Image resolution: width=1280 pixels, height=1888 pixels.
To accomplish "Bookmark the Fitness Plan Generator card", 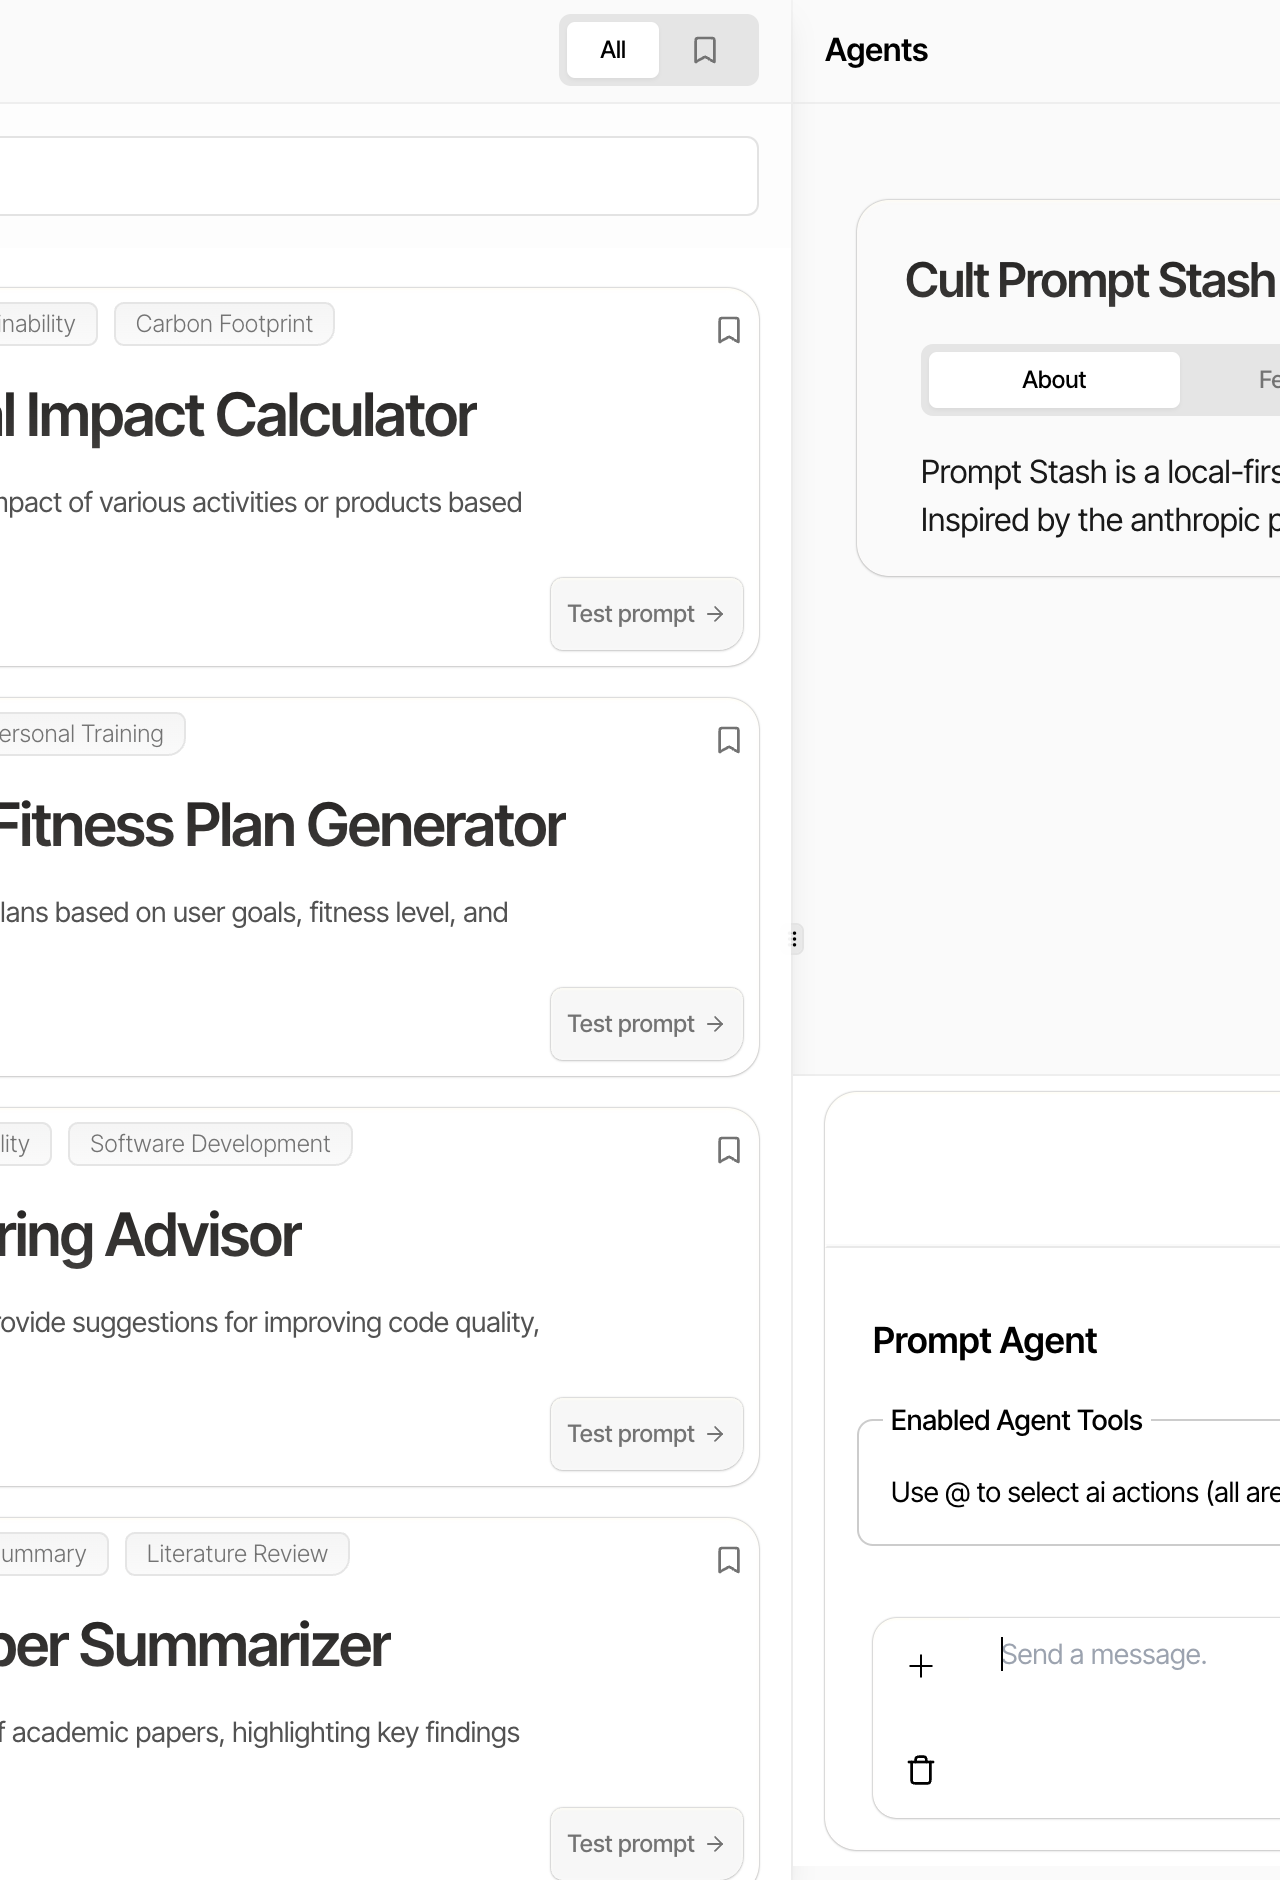I will tap(729, 740).
